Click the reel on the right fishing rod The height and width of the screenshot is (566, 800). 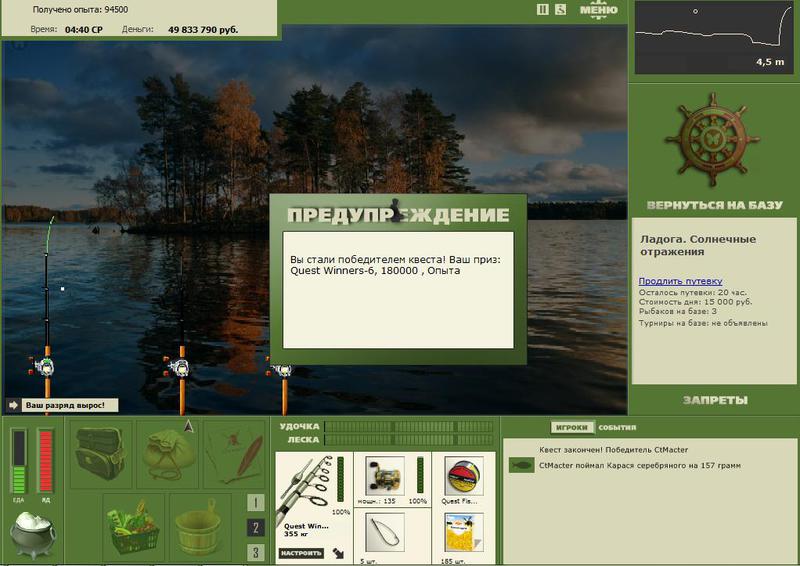pos(282,370)
